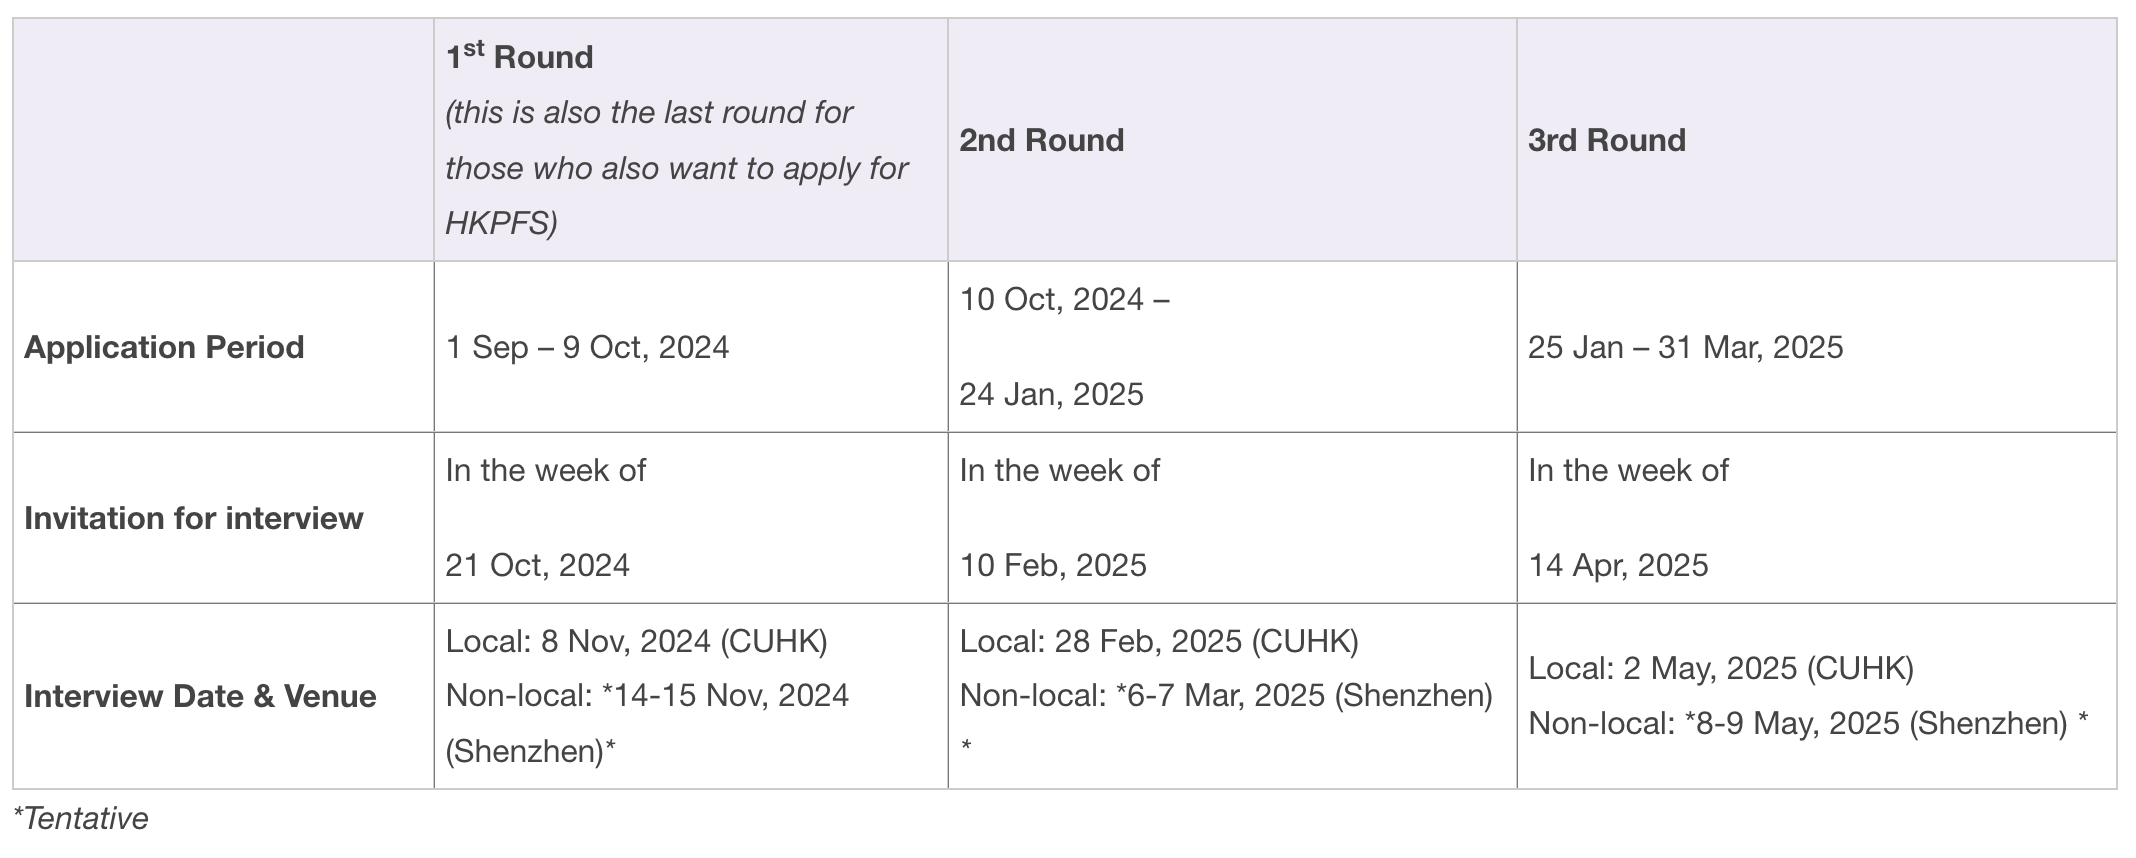Image resolution: width=2136 pixels, height=858 pixels.
Task: Click the '*Tentative' footnote below the table
Action: click(81, 818)
